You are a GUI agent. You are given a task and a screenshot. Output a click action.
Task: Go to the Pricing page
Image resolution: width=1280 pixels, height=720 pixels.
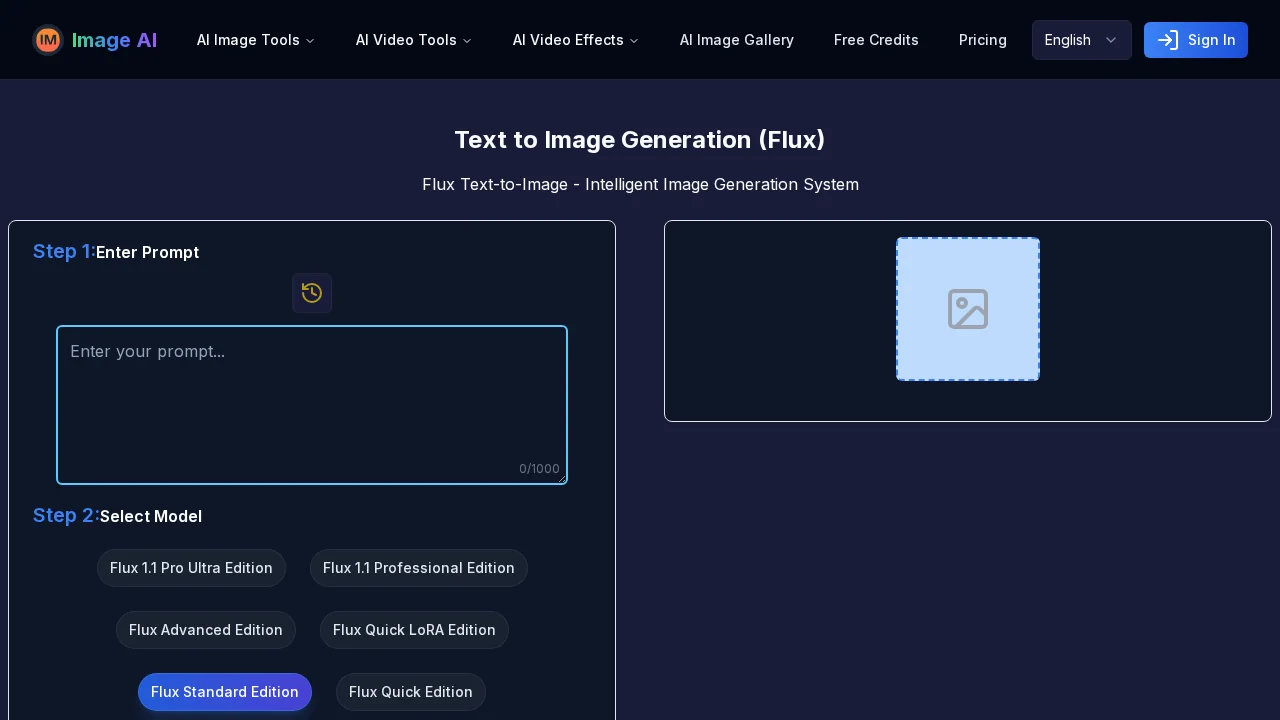(983, 40)
